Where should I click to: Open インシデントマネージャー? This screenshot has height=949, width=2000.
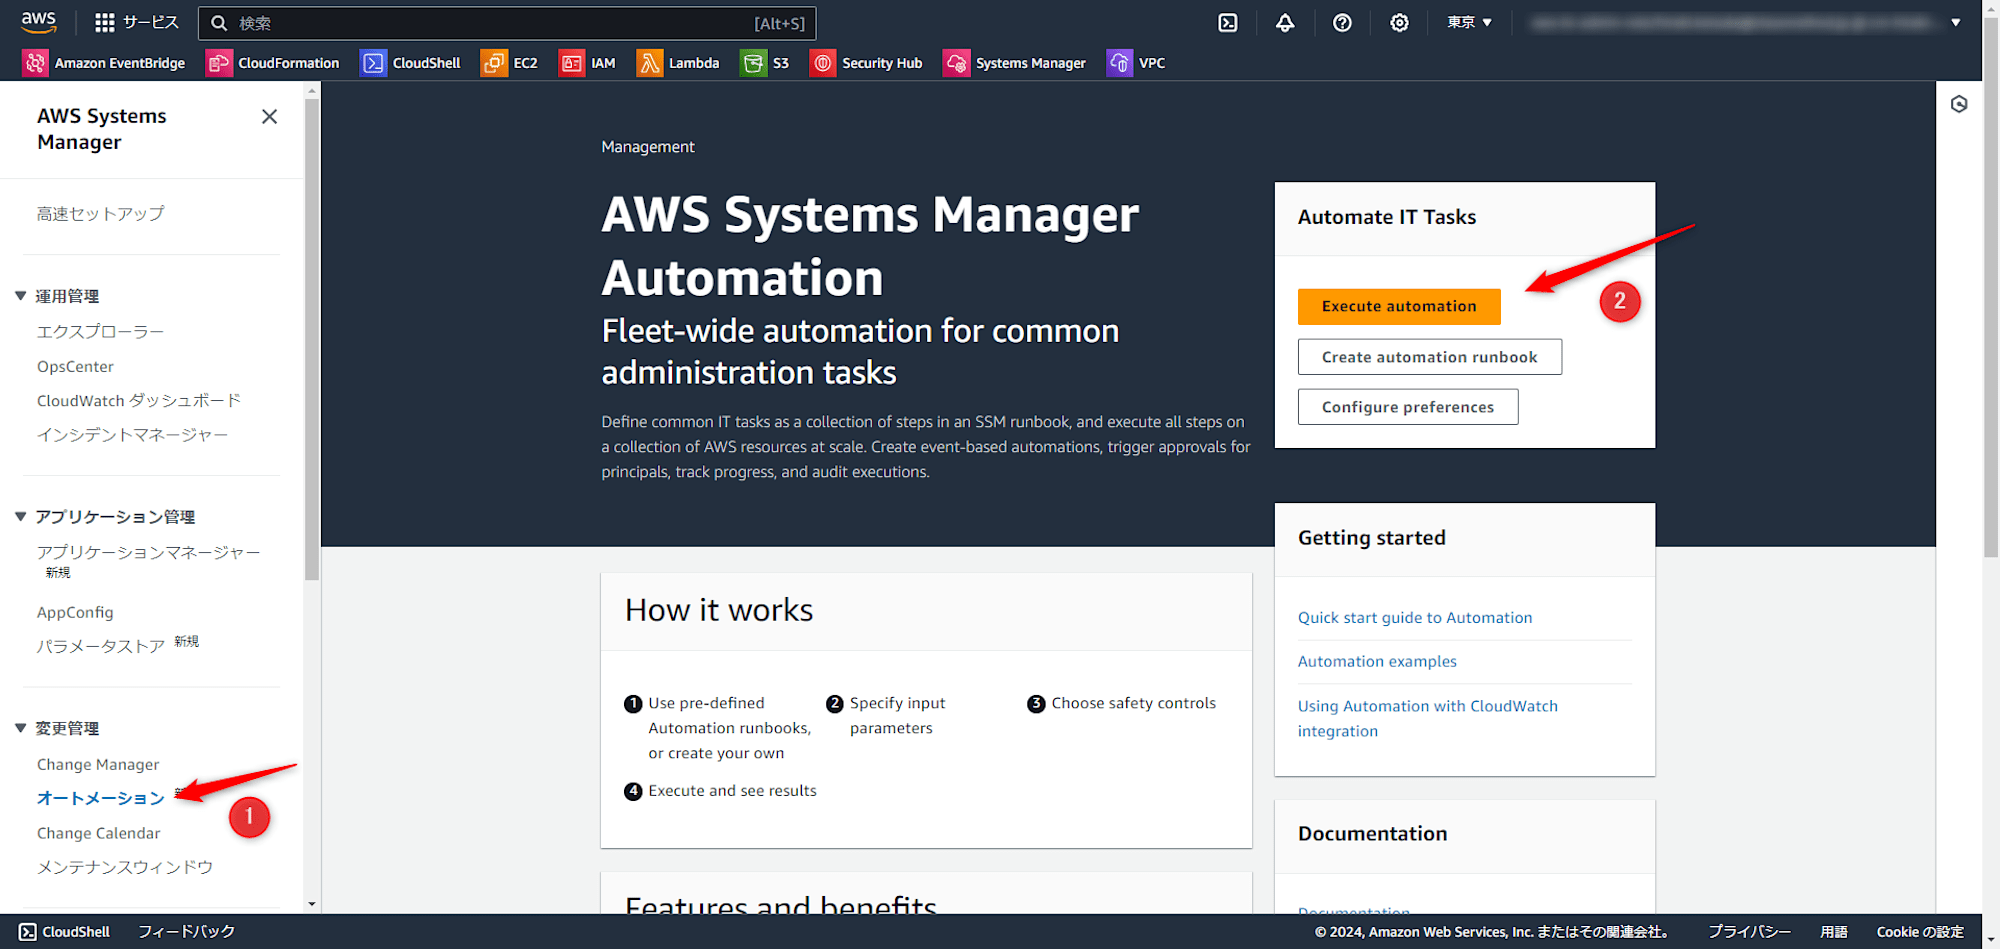133,435
